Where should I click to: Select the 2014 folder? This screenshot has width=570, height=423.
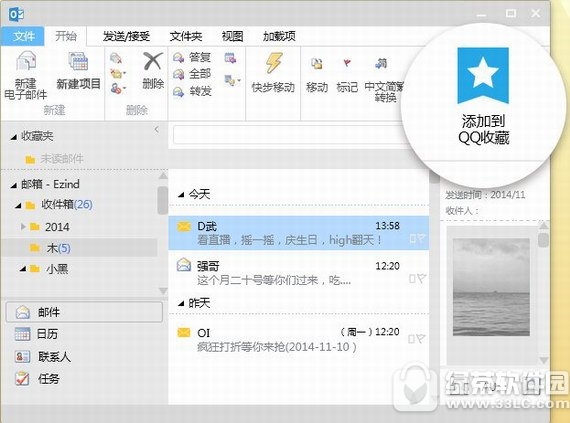pos(50,227)
